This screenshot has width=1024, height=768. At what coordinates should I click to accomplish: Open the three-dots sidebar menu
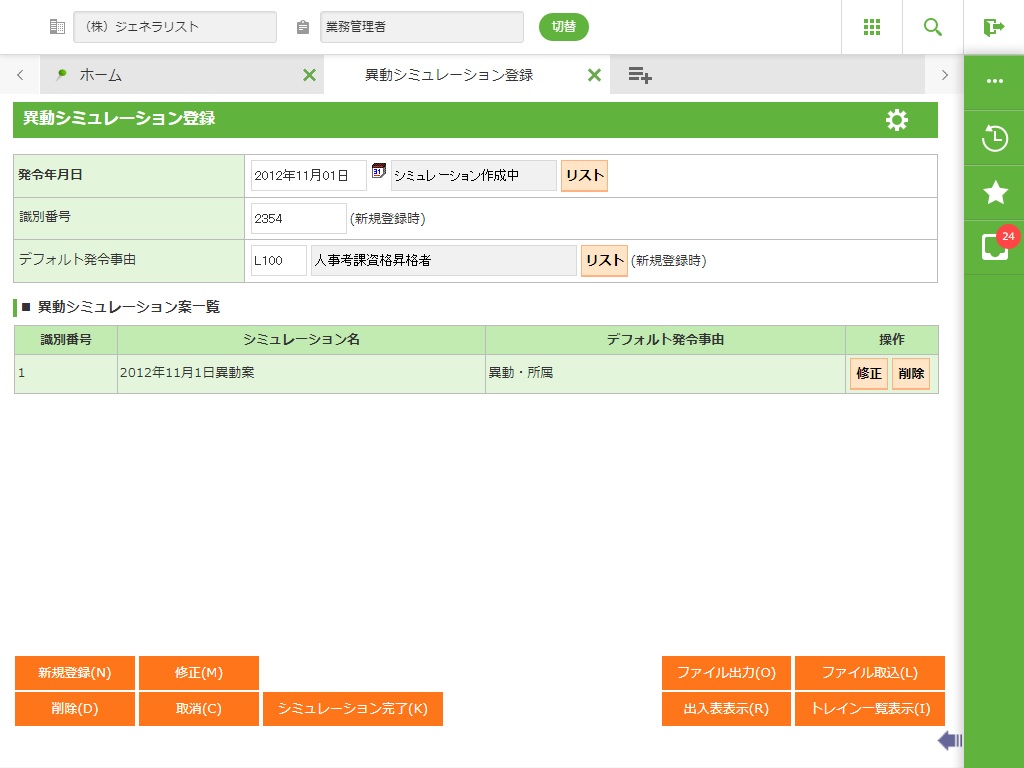tap(994, 81)
